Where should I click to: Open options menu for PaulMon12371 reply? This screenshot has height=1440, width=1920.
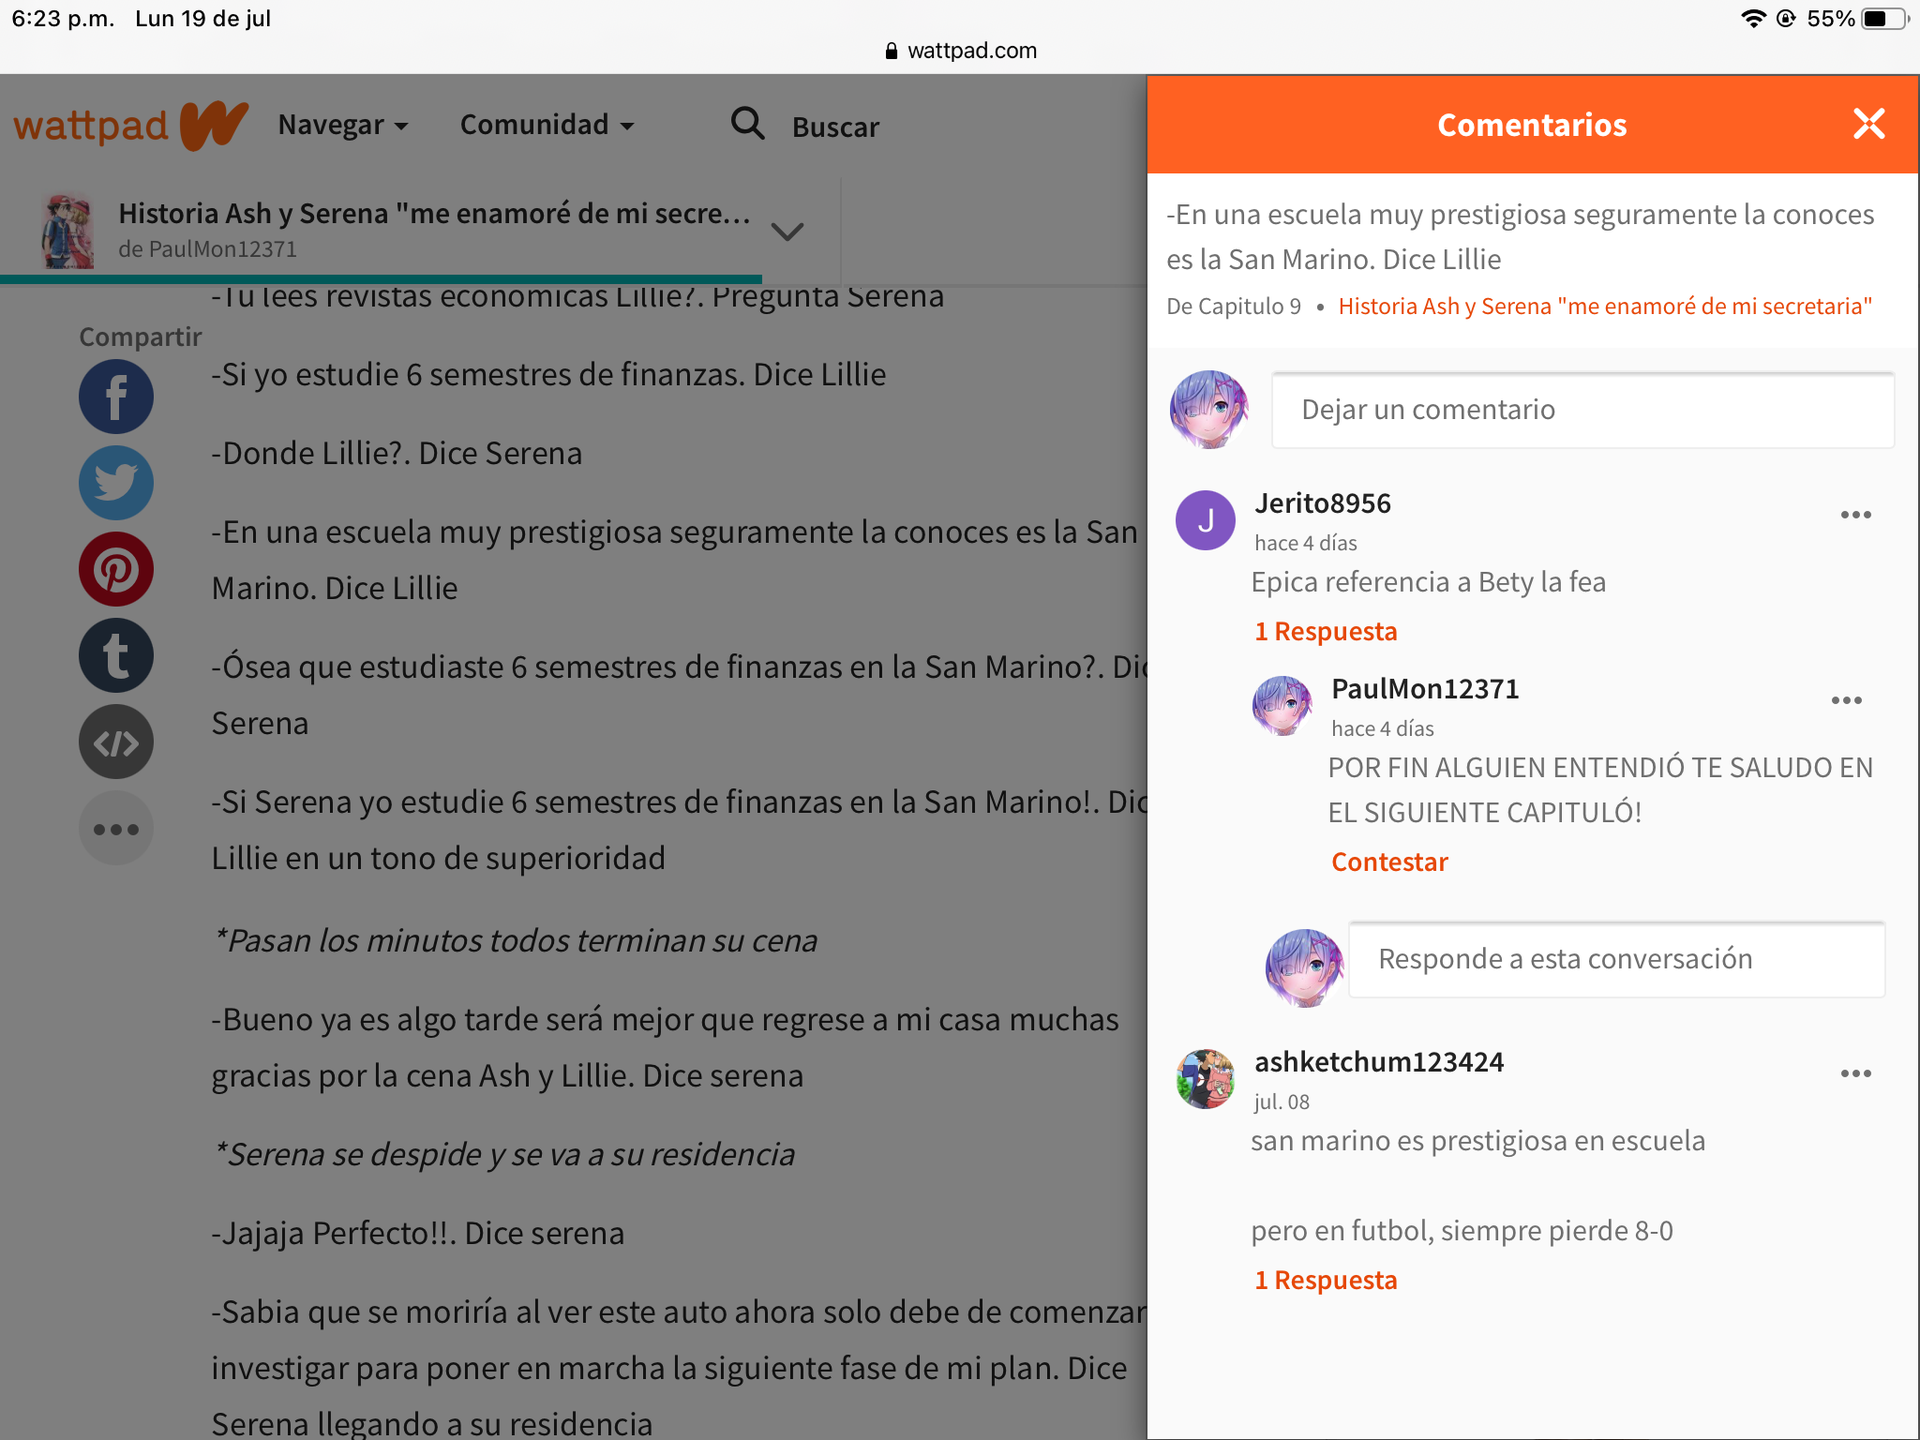coord(1846,701)
